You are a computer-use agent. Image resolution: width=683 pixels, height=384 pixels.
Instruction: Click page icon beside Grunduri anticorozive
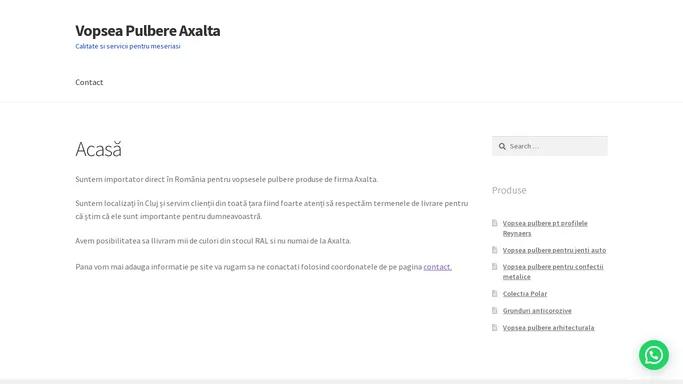coord(494,310)
